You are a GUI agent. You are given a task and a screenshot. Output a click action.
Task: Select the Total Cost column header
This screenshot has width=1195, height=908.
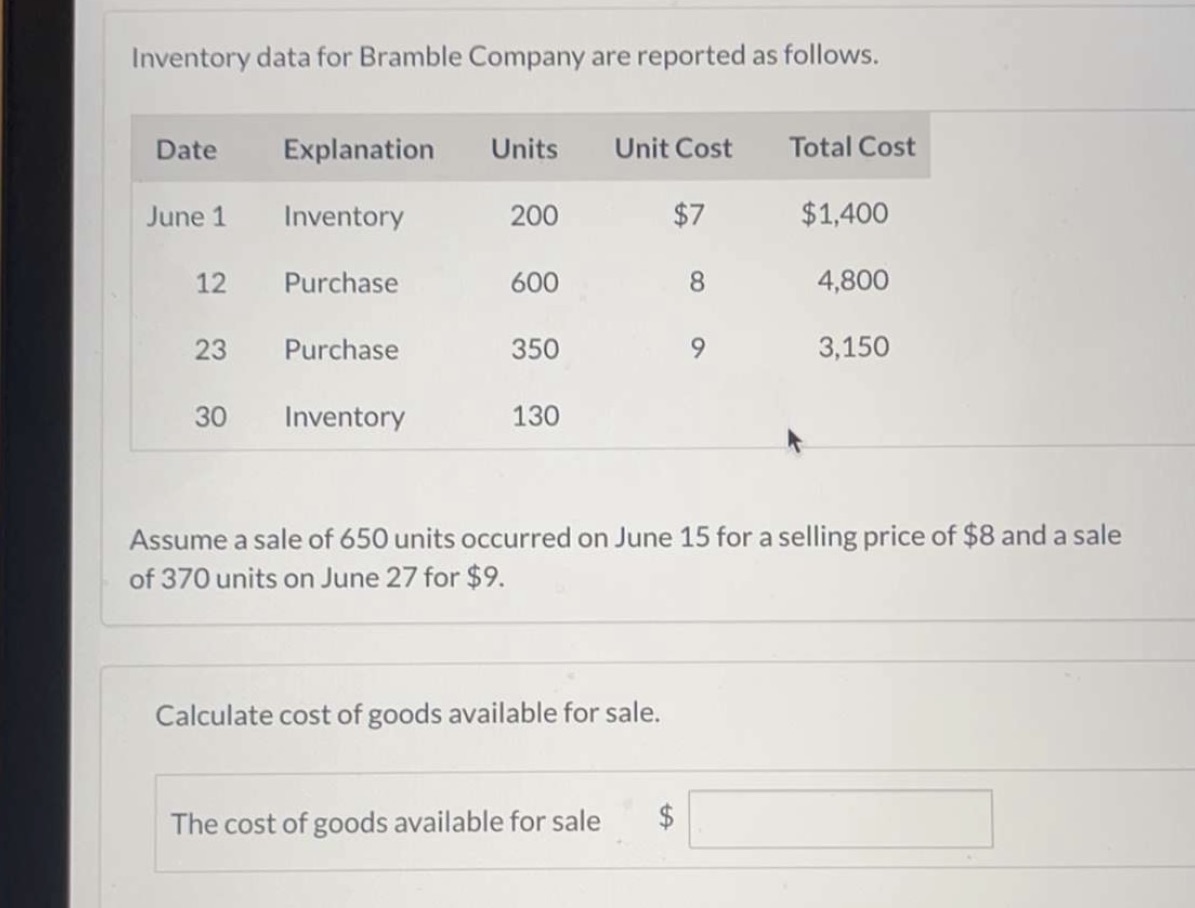tap(852, 147)
